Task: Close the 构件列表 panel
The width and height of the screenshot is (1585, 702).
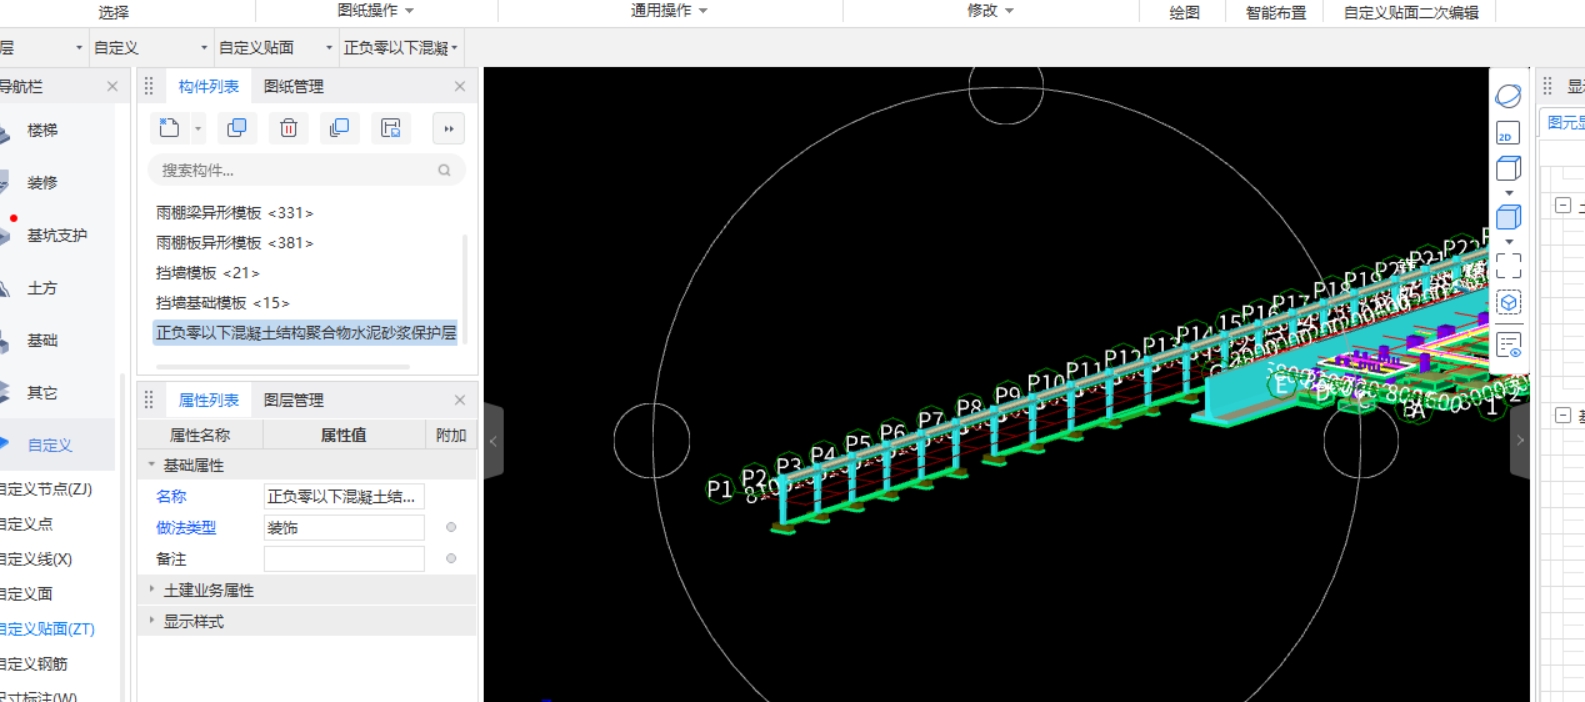Action: [460, 87]
